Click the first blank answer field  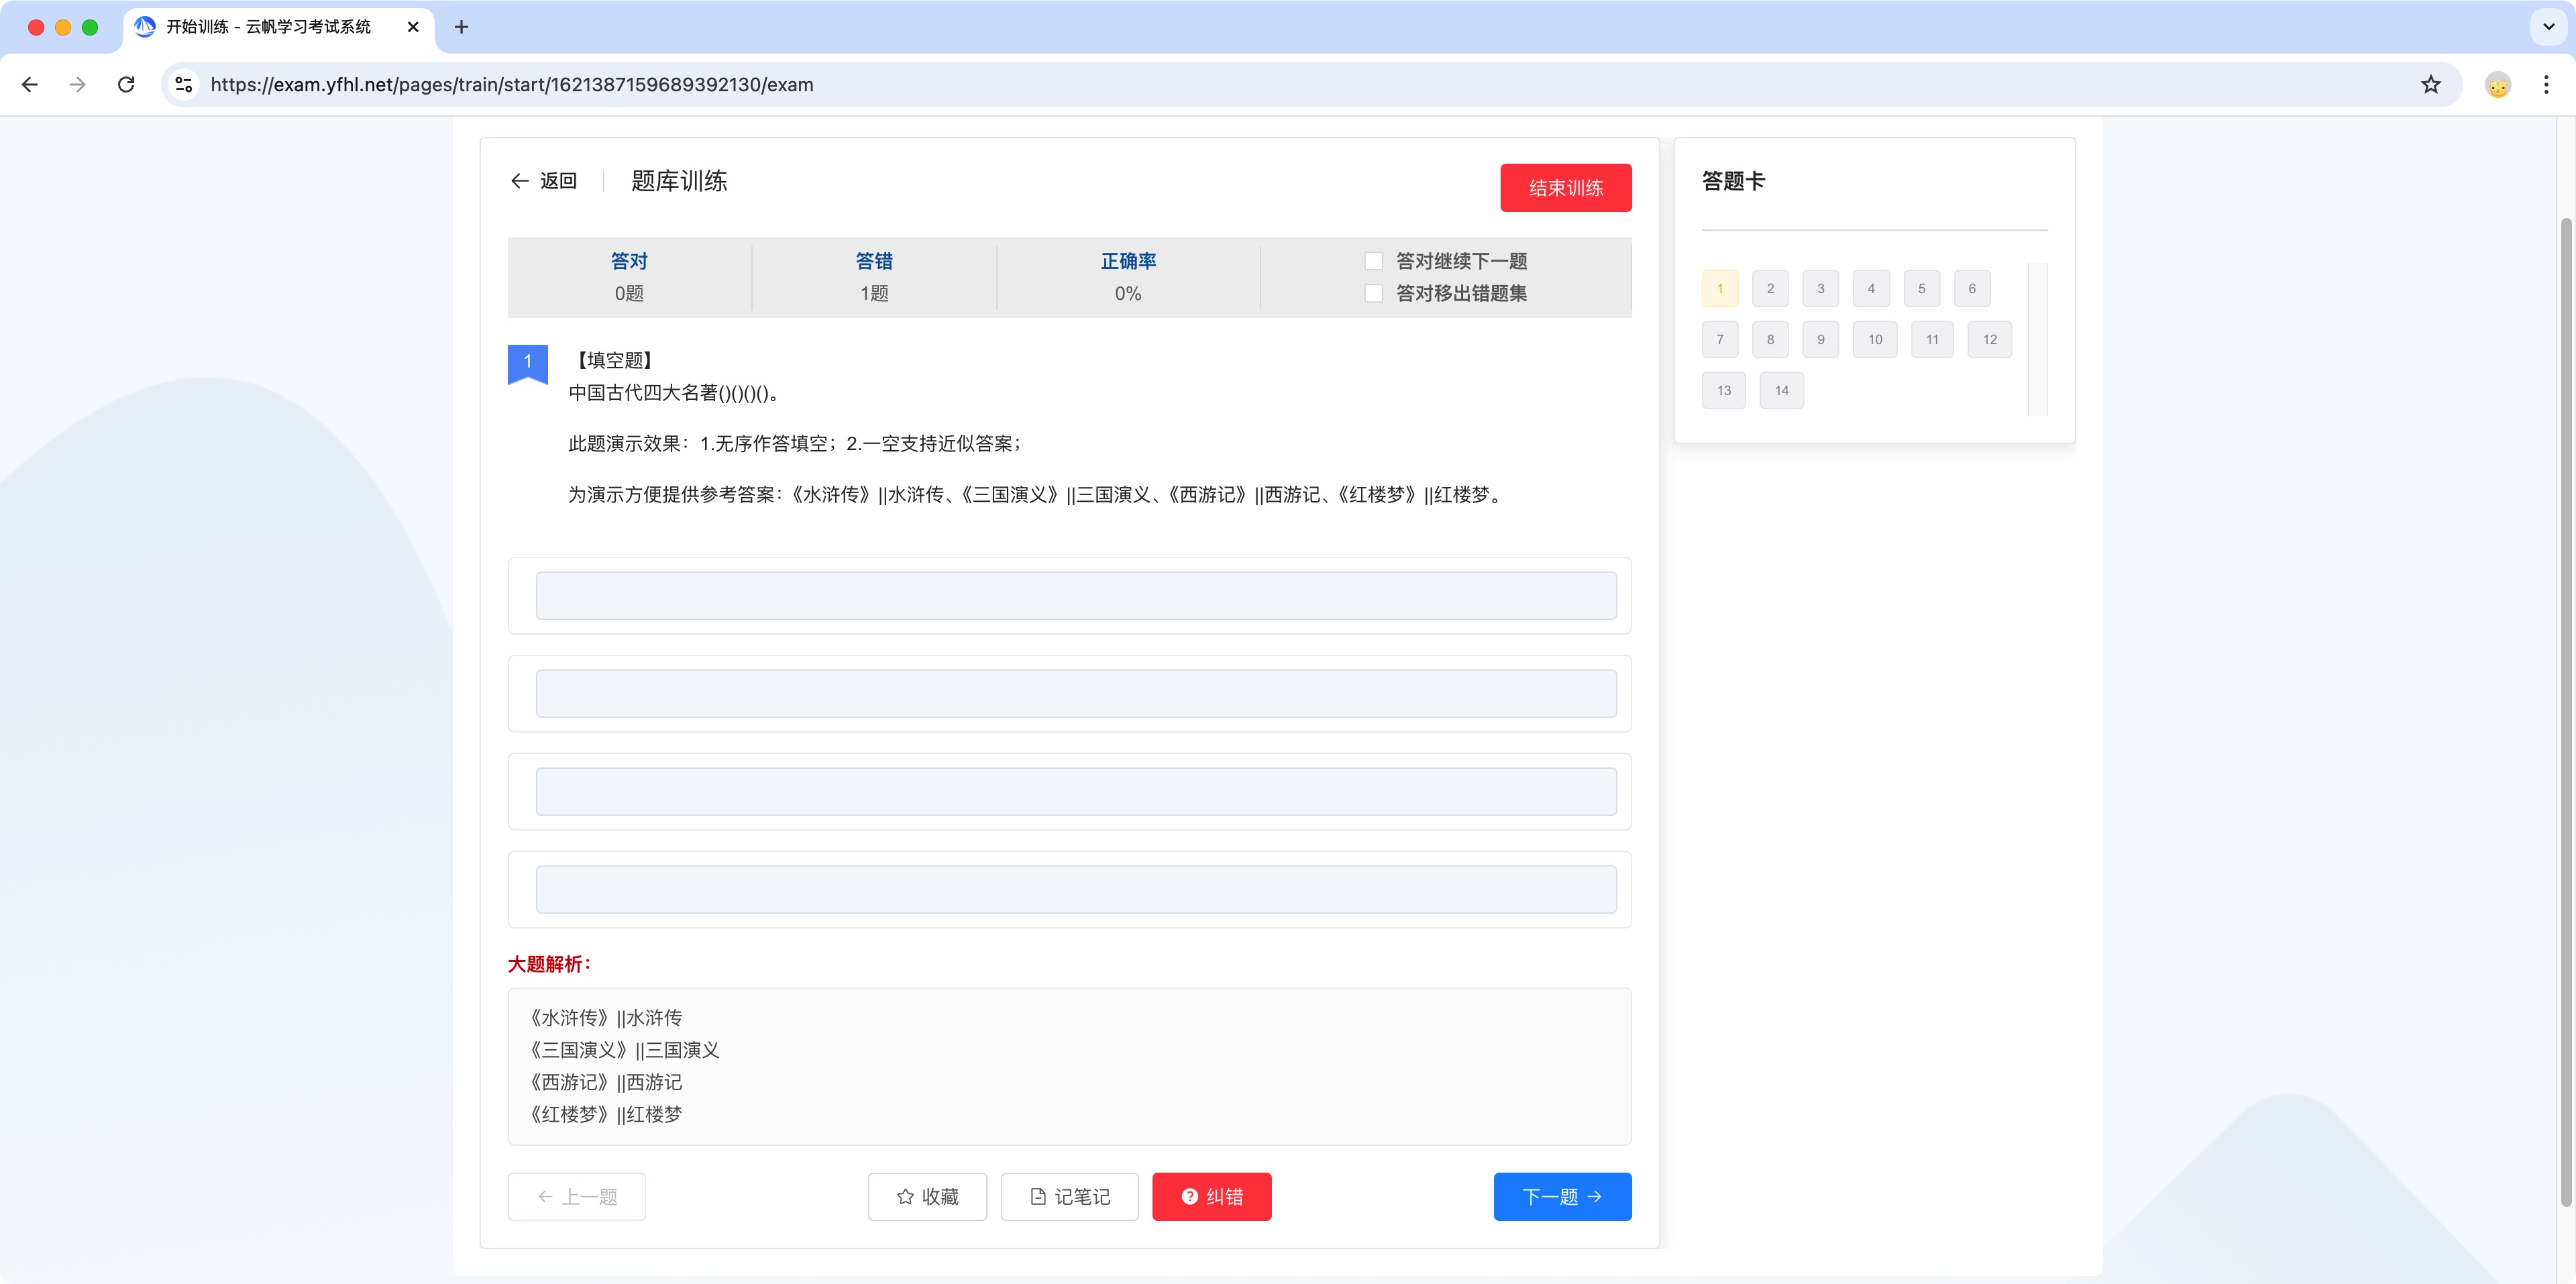pos(1076,596)
